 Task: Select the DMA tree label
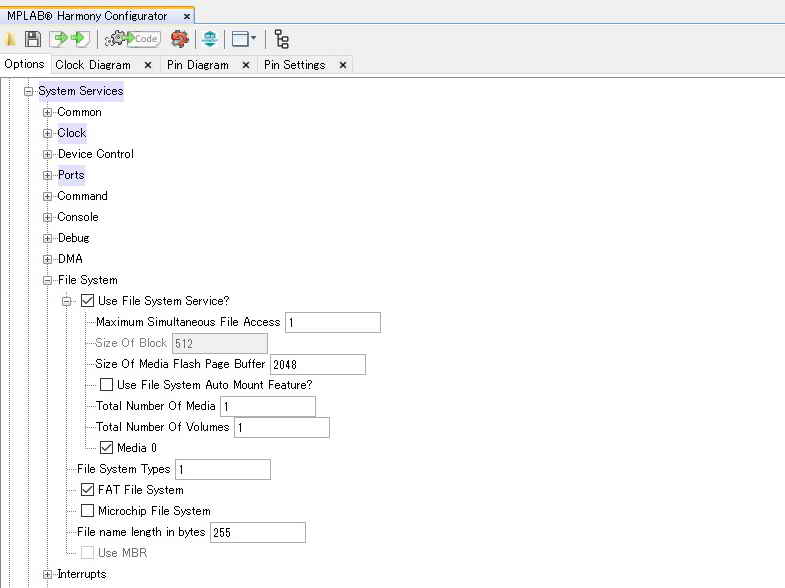[x=70, y=259]
